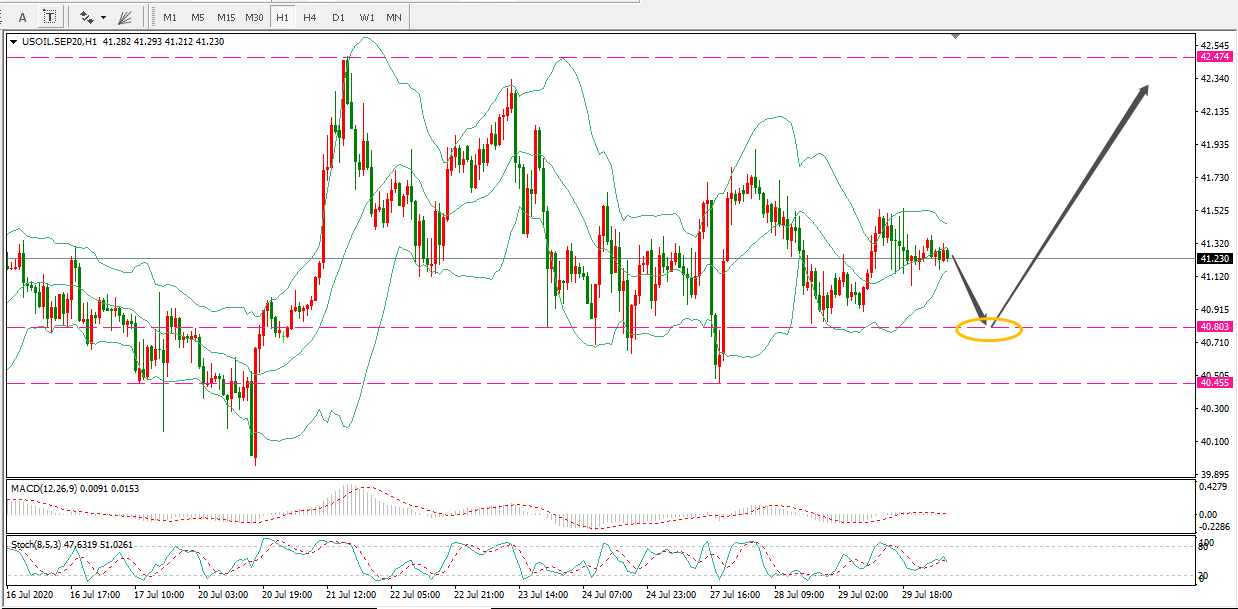Open the arrows objects tool
This screenshot has width=1238, height=609.
point(87,17)
